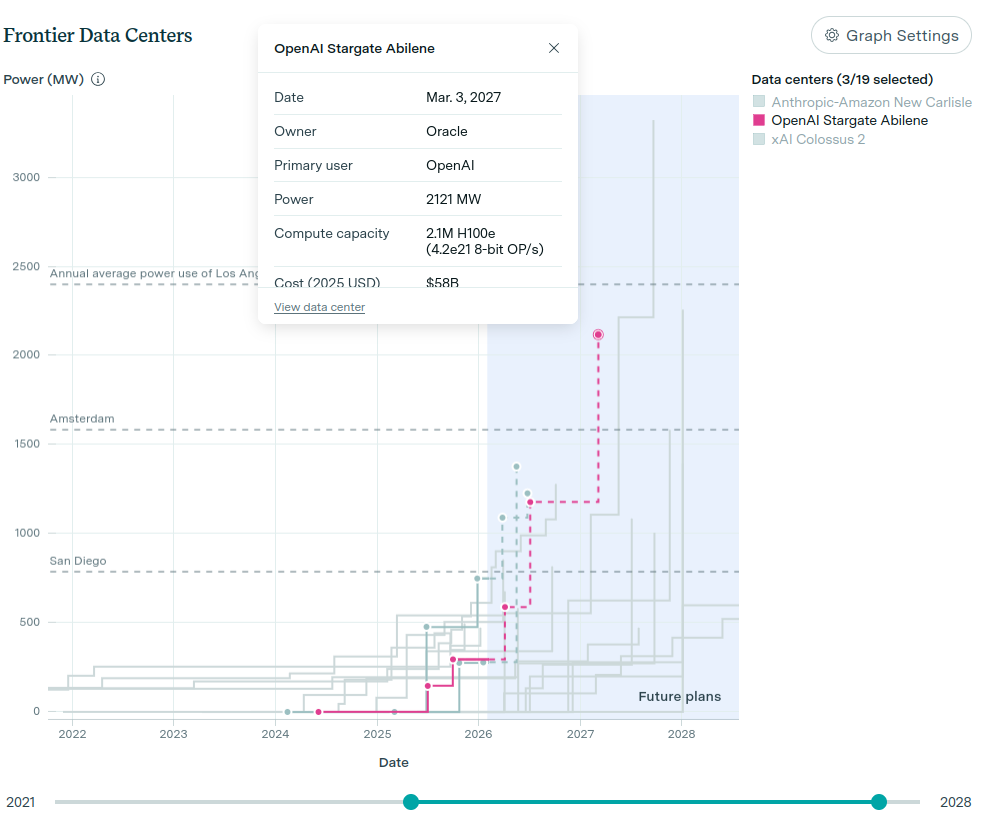Click the Data centers (3/19 selected) heading

click(841, 79)
